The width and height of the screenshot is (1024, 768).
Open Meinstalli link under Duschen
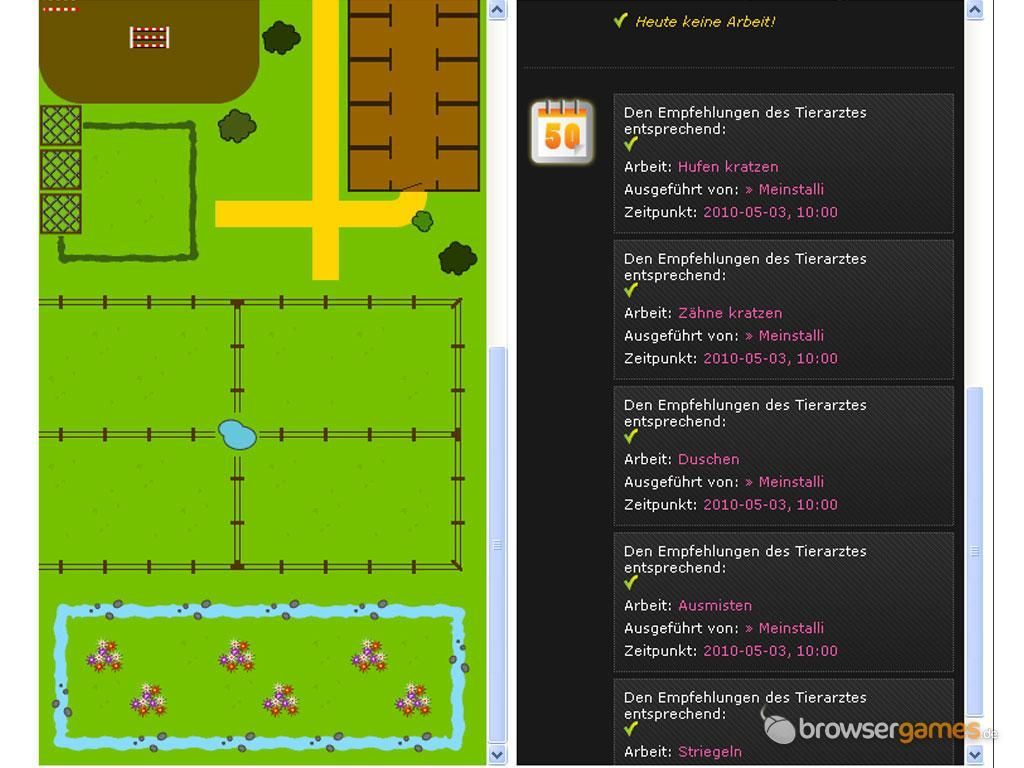[x=784, y=482]
